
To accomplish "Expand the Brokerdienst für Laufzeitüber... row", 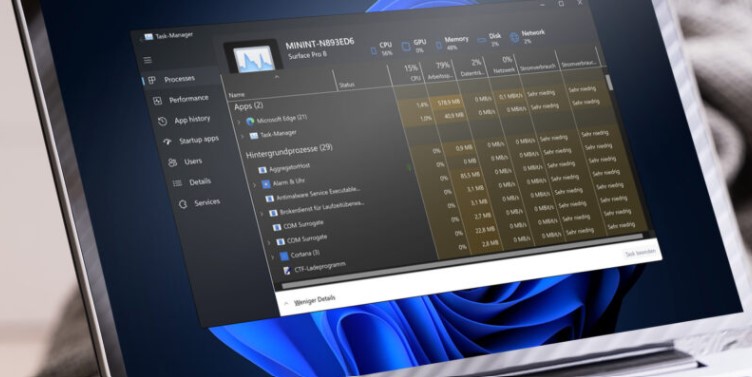I will tap(262, 213).
